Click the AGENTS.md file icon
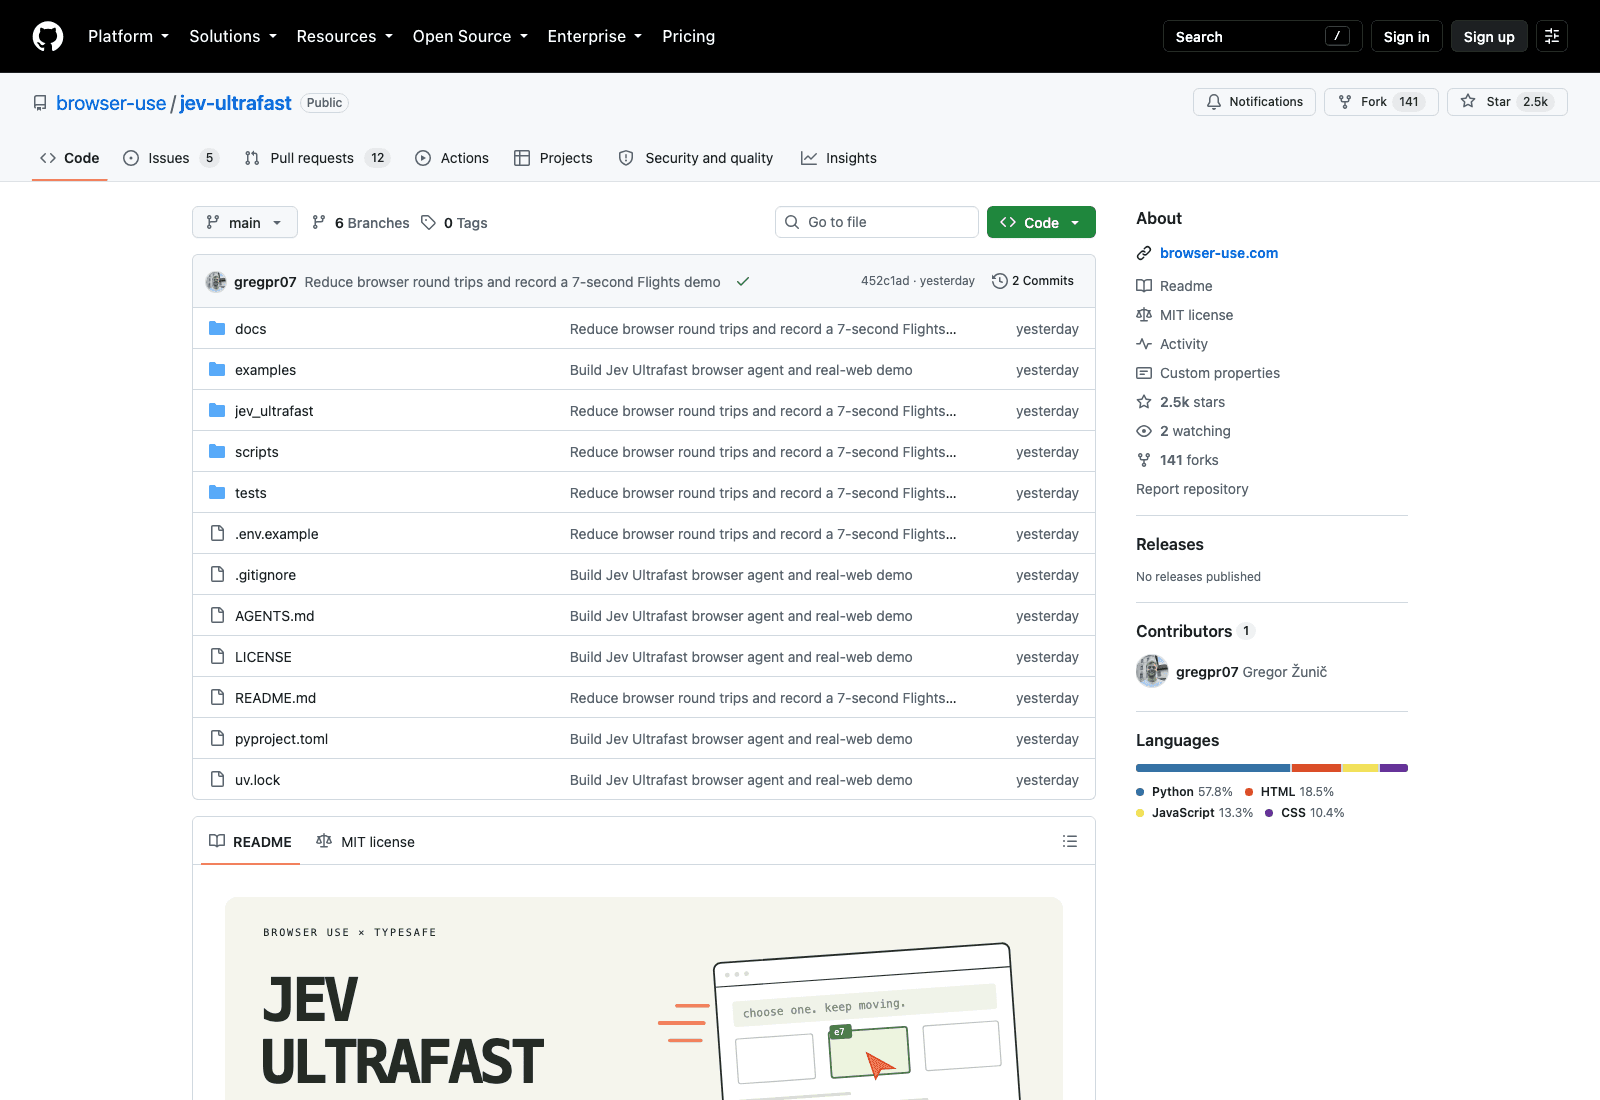Image resolution: width=1600 pixels, height=1100 pixels. click(x=217, y=616)
